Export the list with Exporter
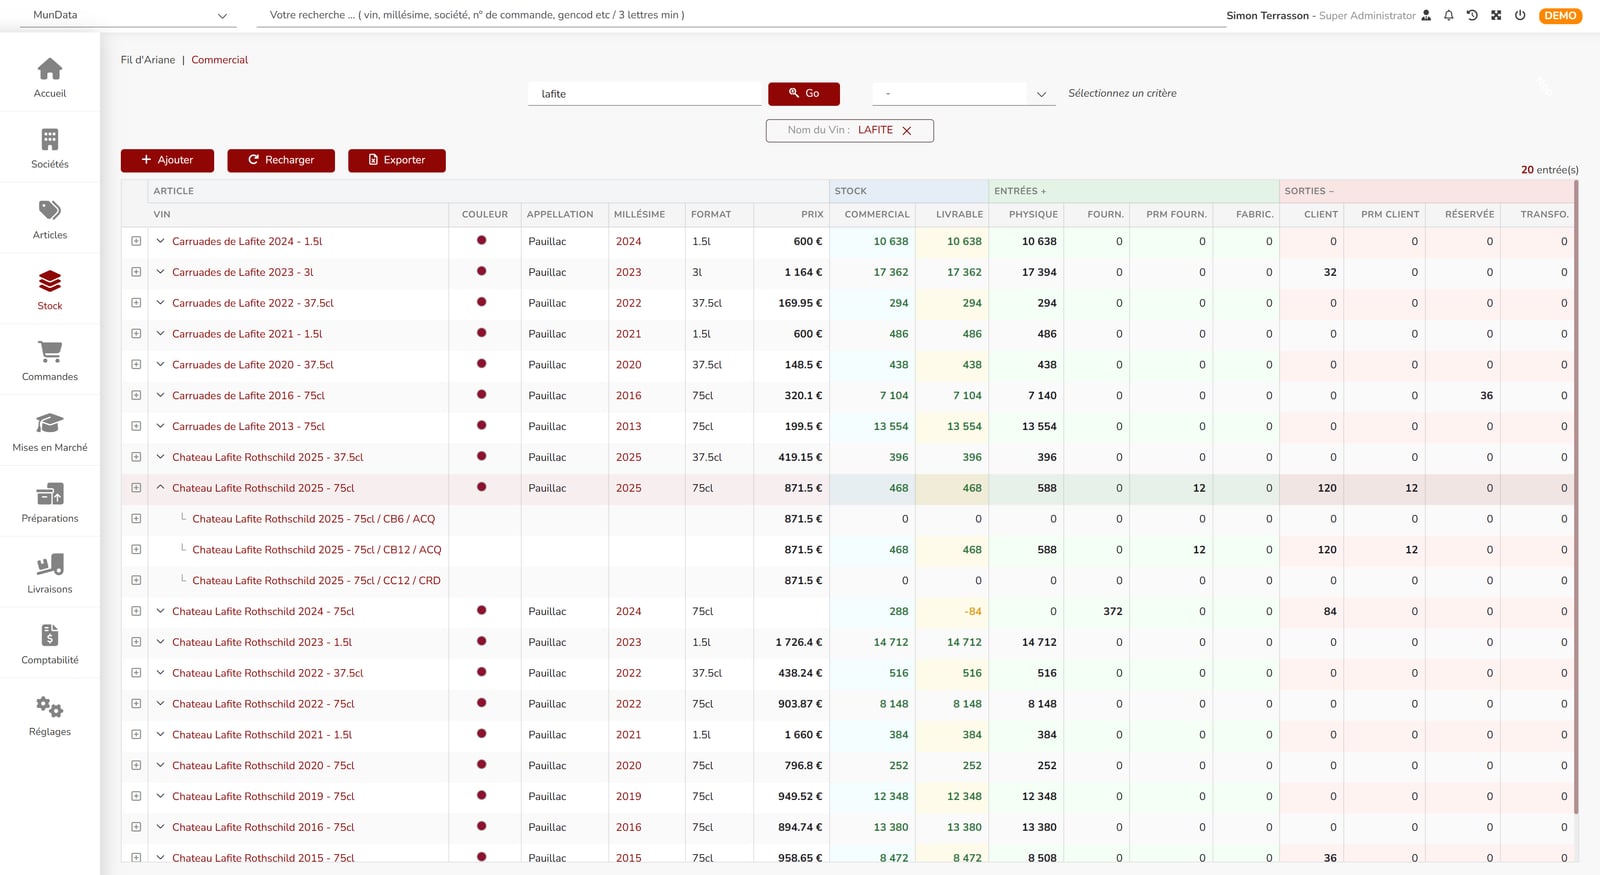Image resolution: width=1600 pixels, height=875 pixels. (397, 160)
